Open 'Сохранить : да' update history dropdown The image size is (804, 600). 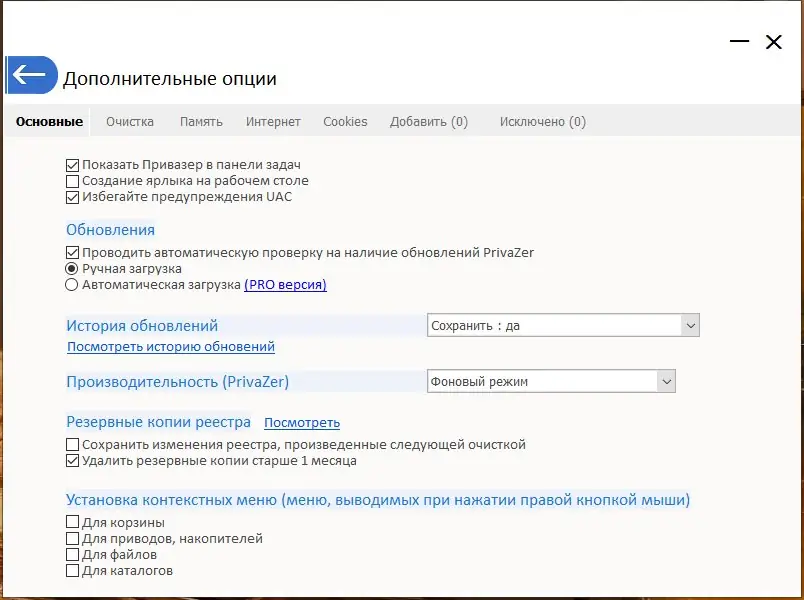(x=563, y=325)
